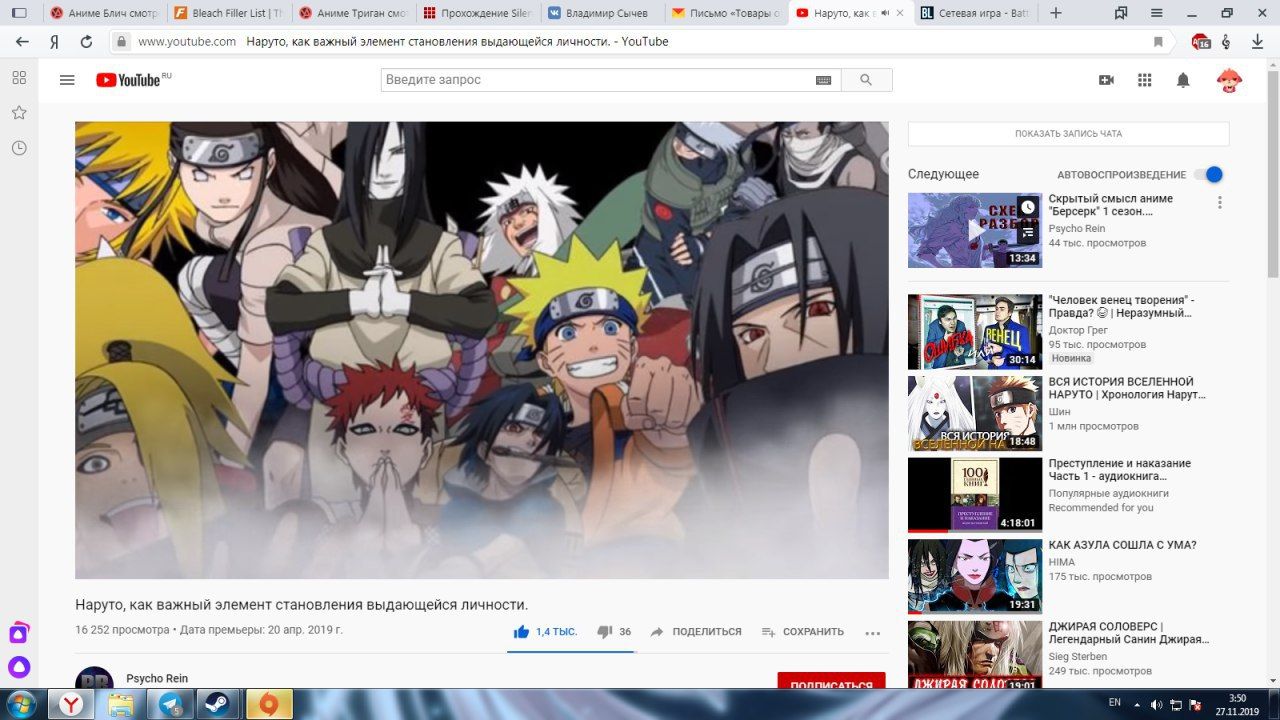Go back with browser back arrow
This screenshot has height=720, width=1280.
pos(22,42)
